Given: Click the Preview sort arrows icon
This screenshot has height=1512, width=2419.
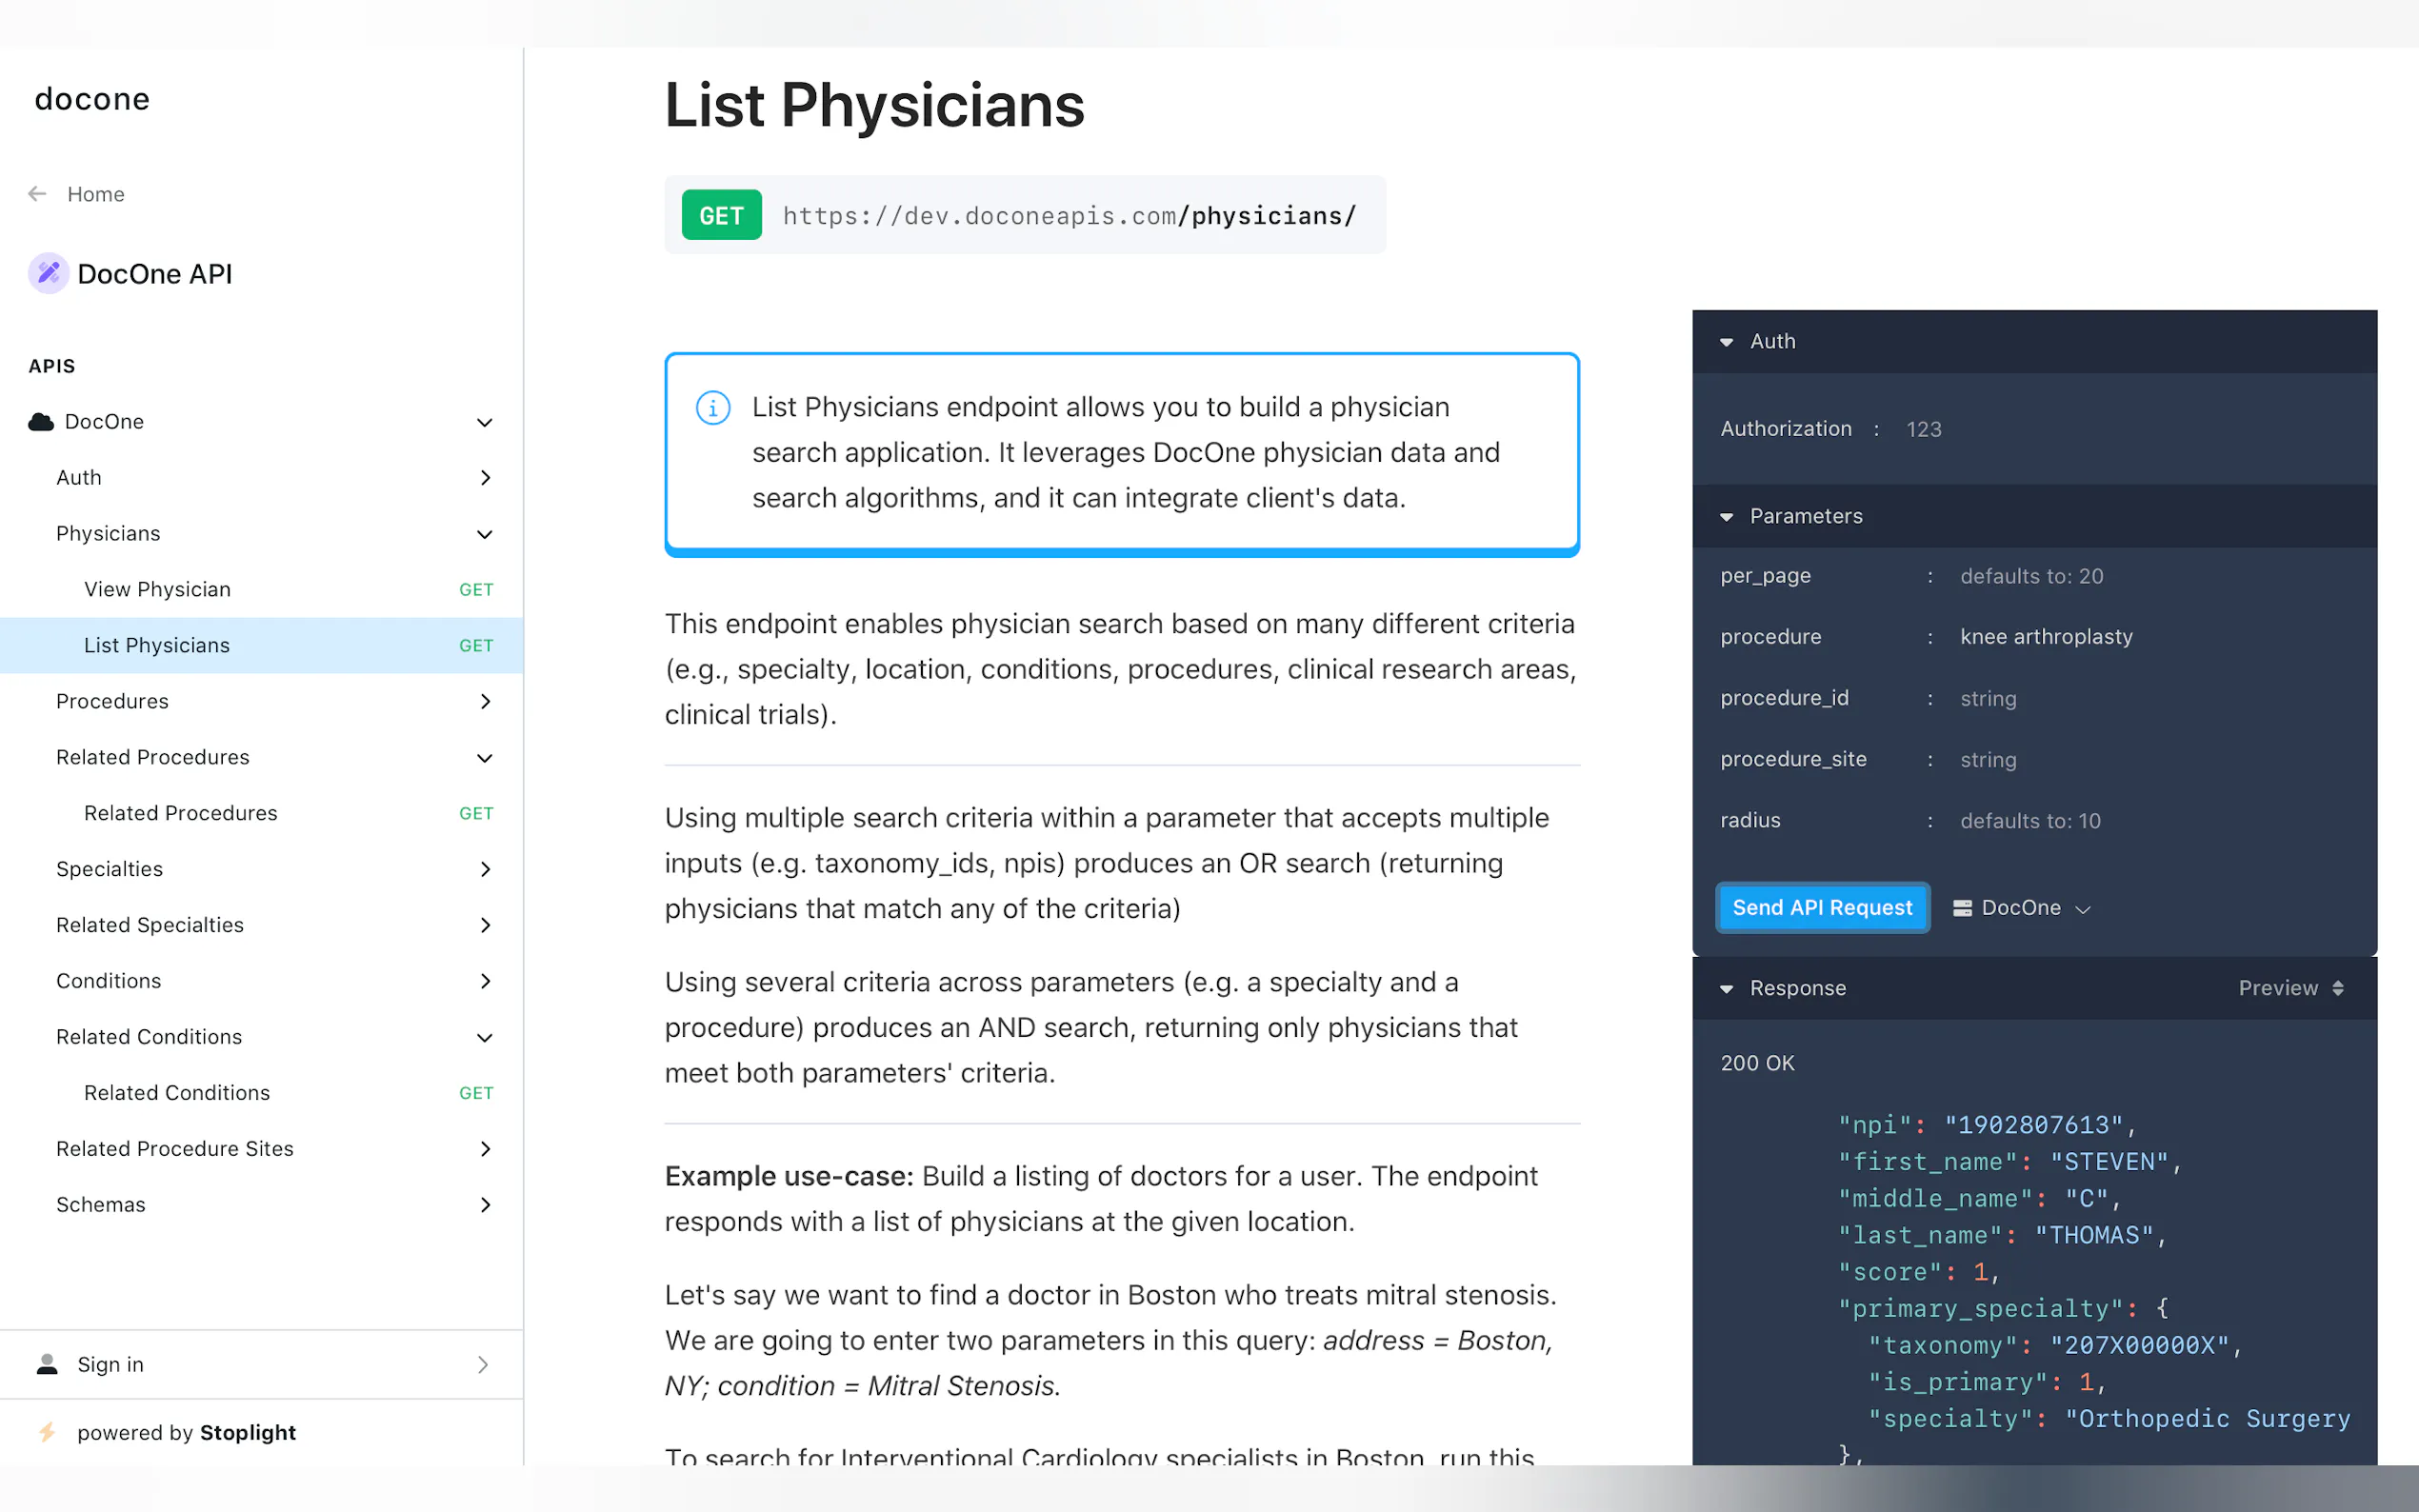Looking at the screenshot, I should 2338,988.
